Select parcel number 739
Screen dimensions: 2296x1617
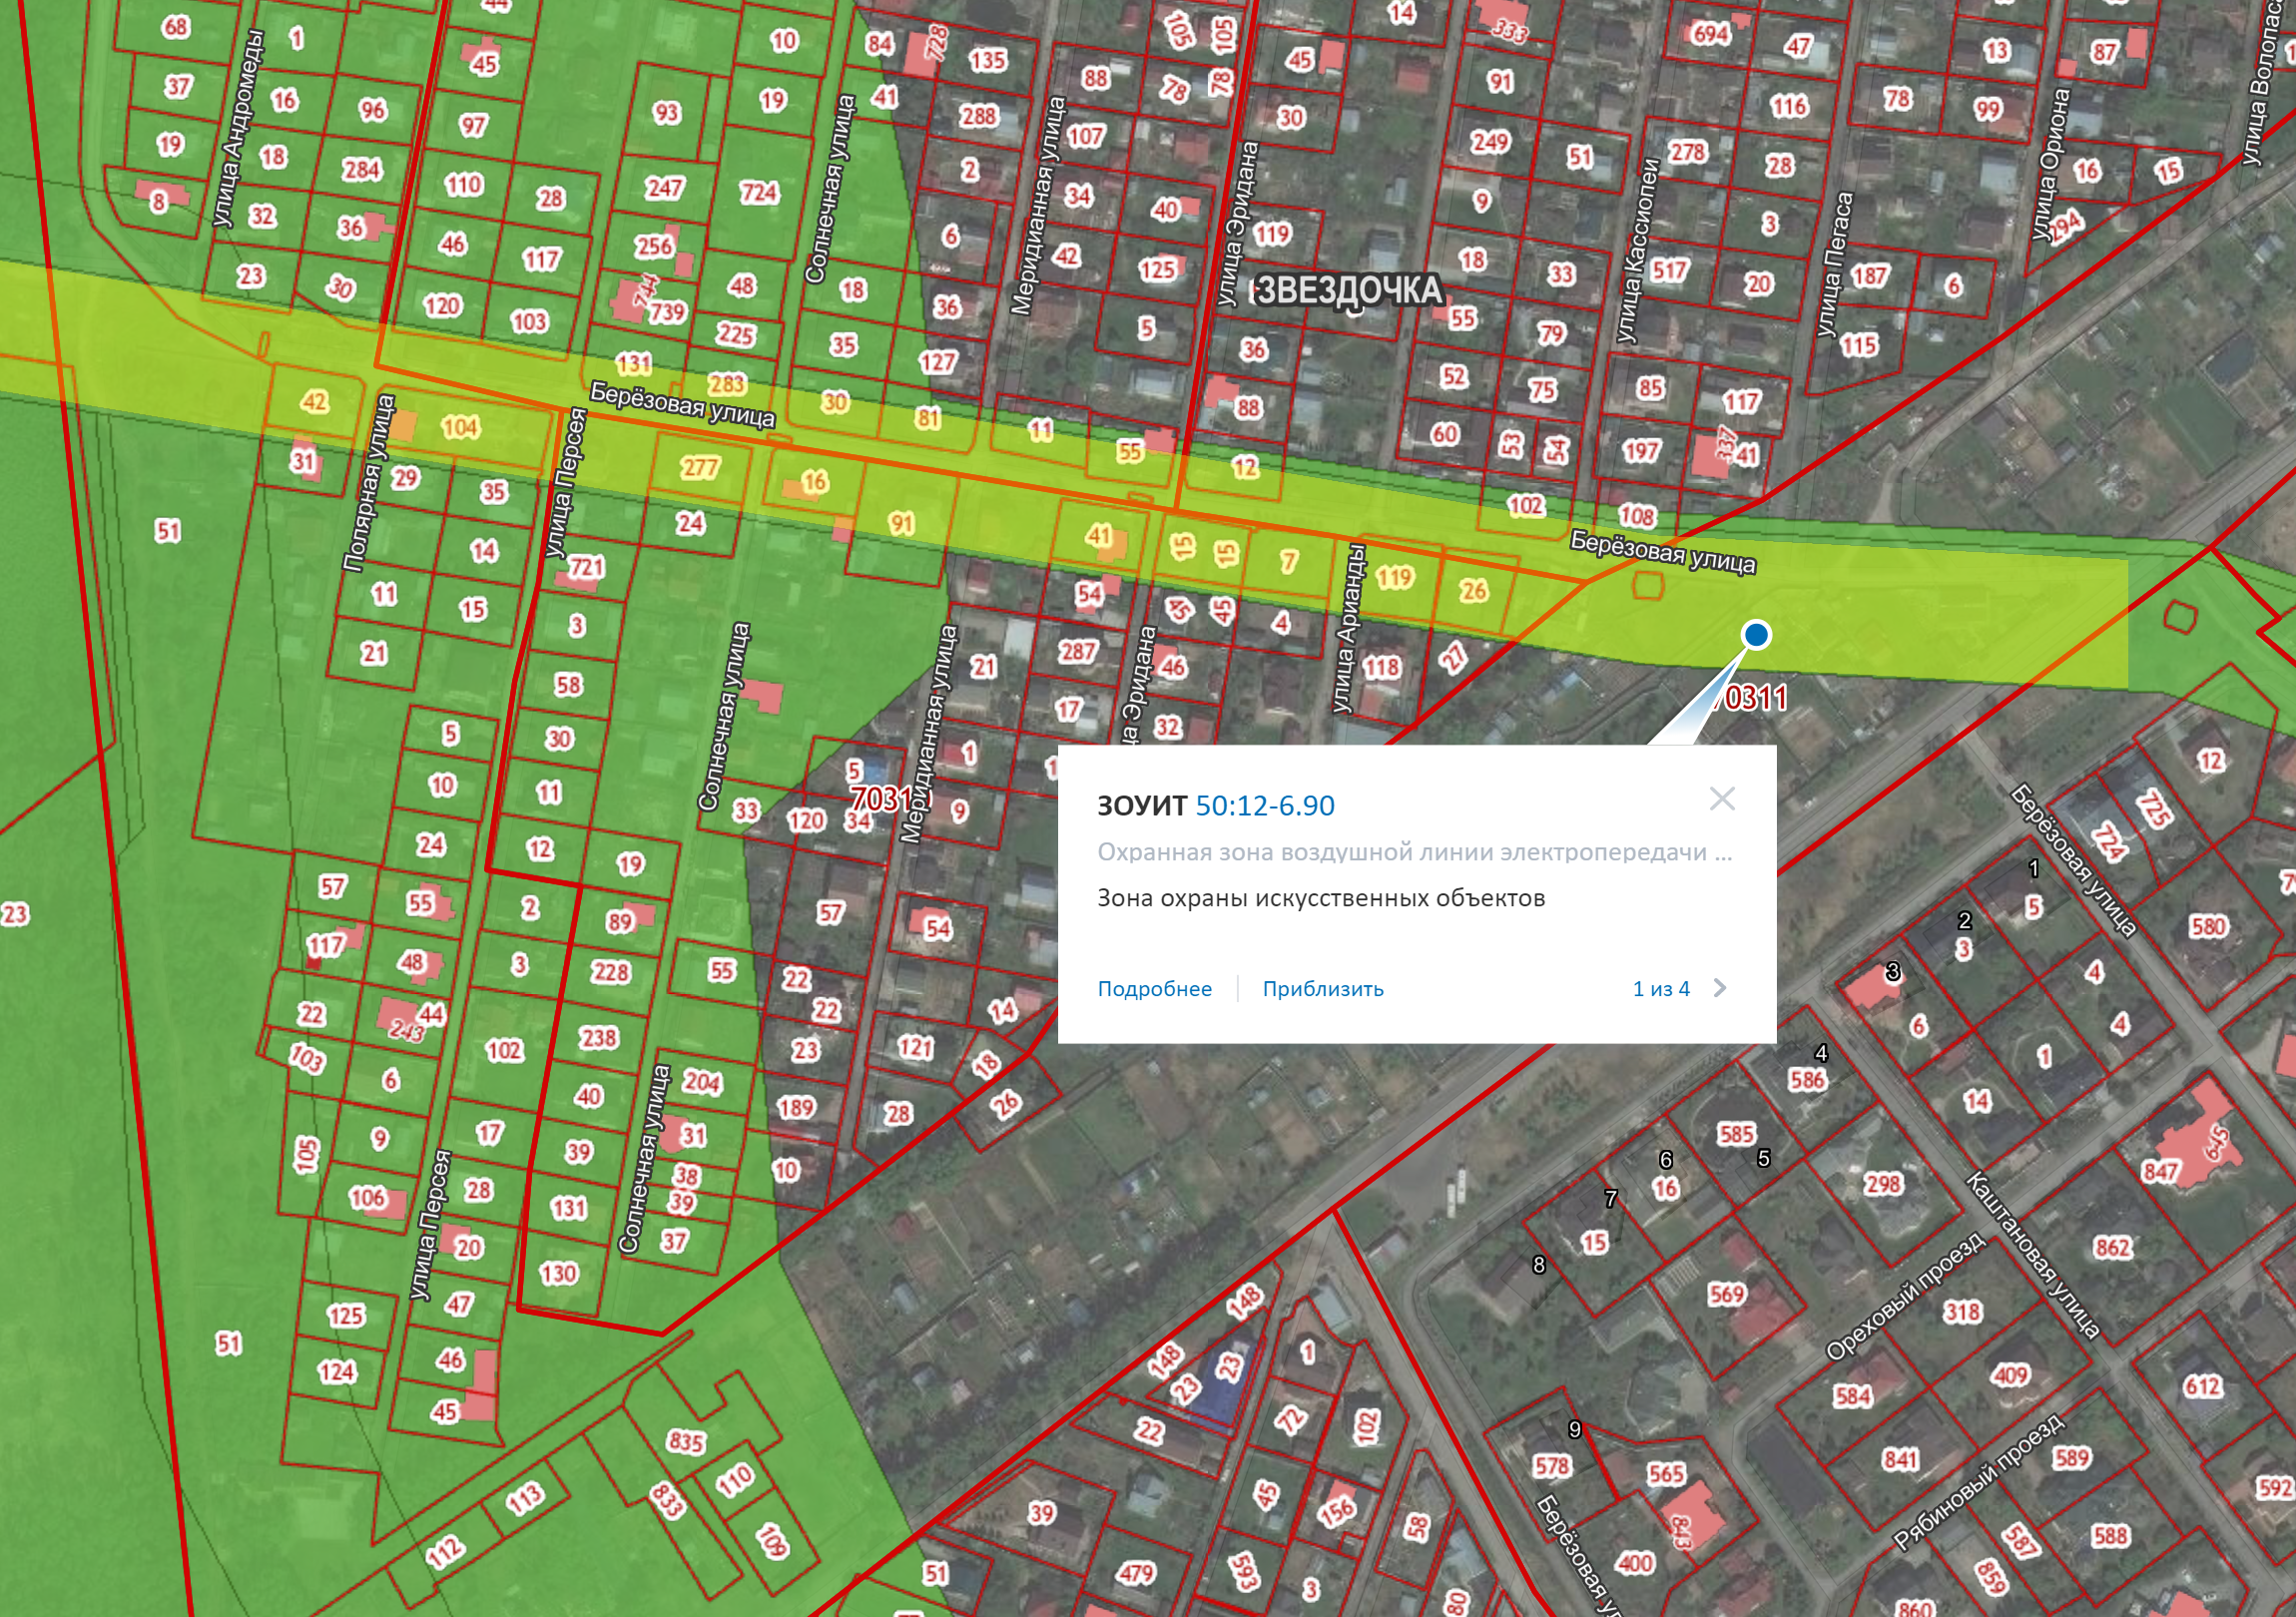tap(667, 312)
